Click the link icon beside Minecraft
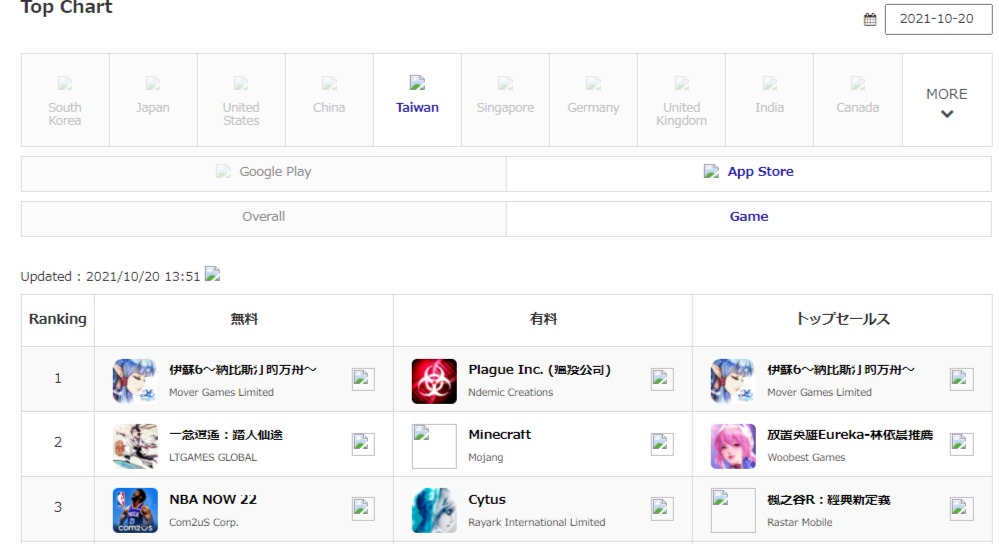This screenshot has width=999, height=544. pos(662,443)
